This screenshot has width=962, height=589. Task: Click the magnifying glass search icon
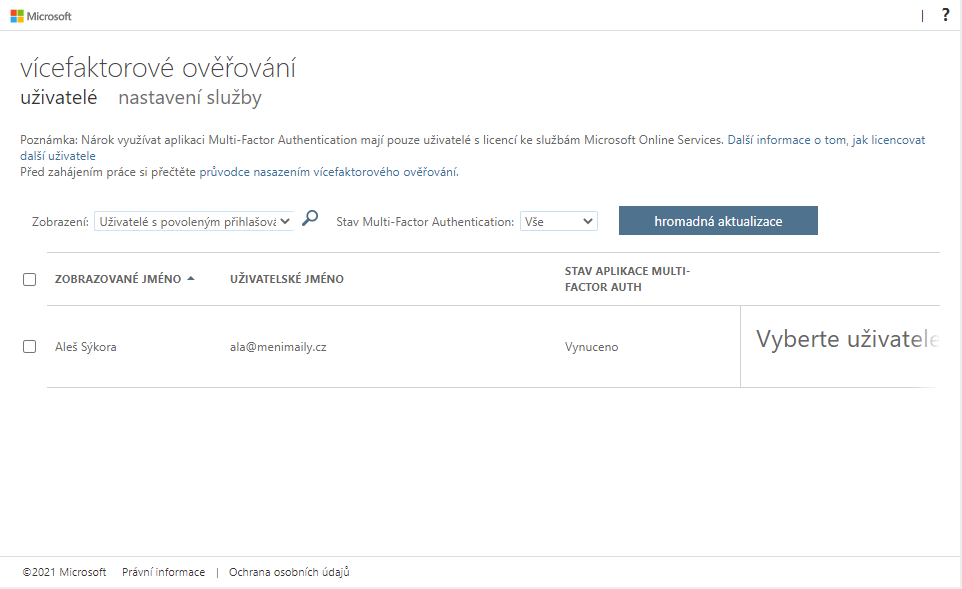click(x=310, y=218)
